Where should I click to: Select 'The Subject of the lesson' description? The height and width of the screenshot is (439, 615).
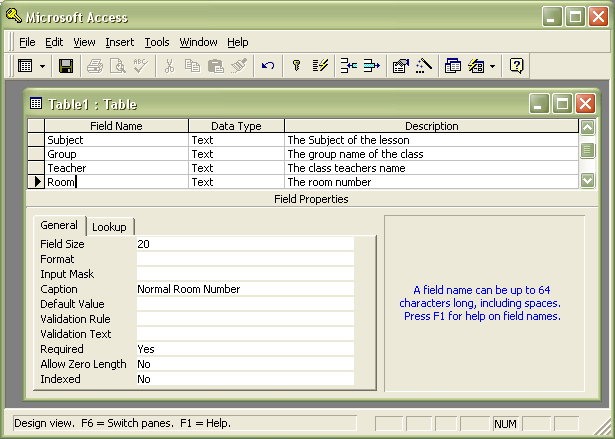tap(431, 140)
